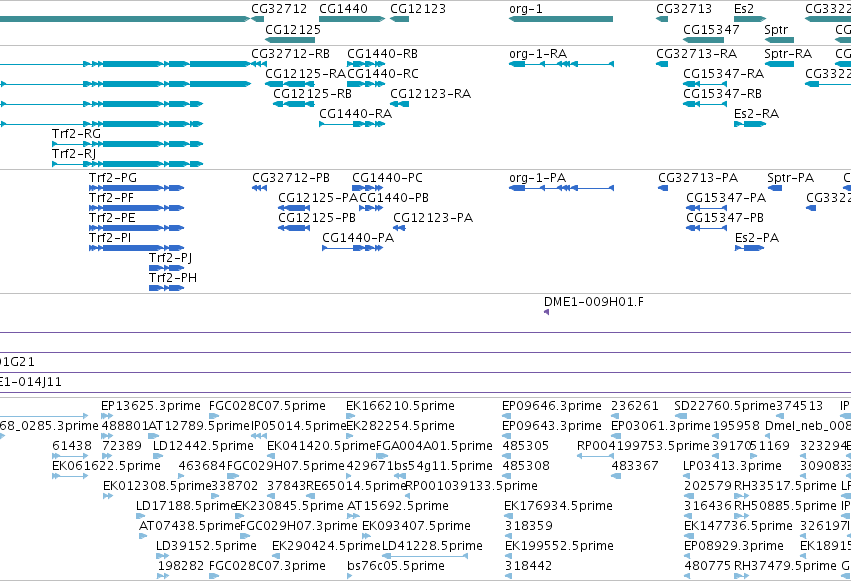Click protein label CG32713-PA
Viewport: 851px width, 581px height.
coord(698,178)
